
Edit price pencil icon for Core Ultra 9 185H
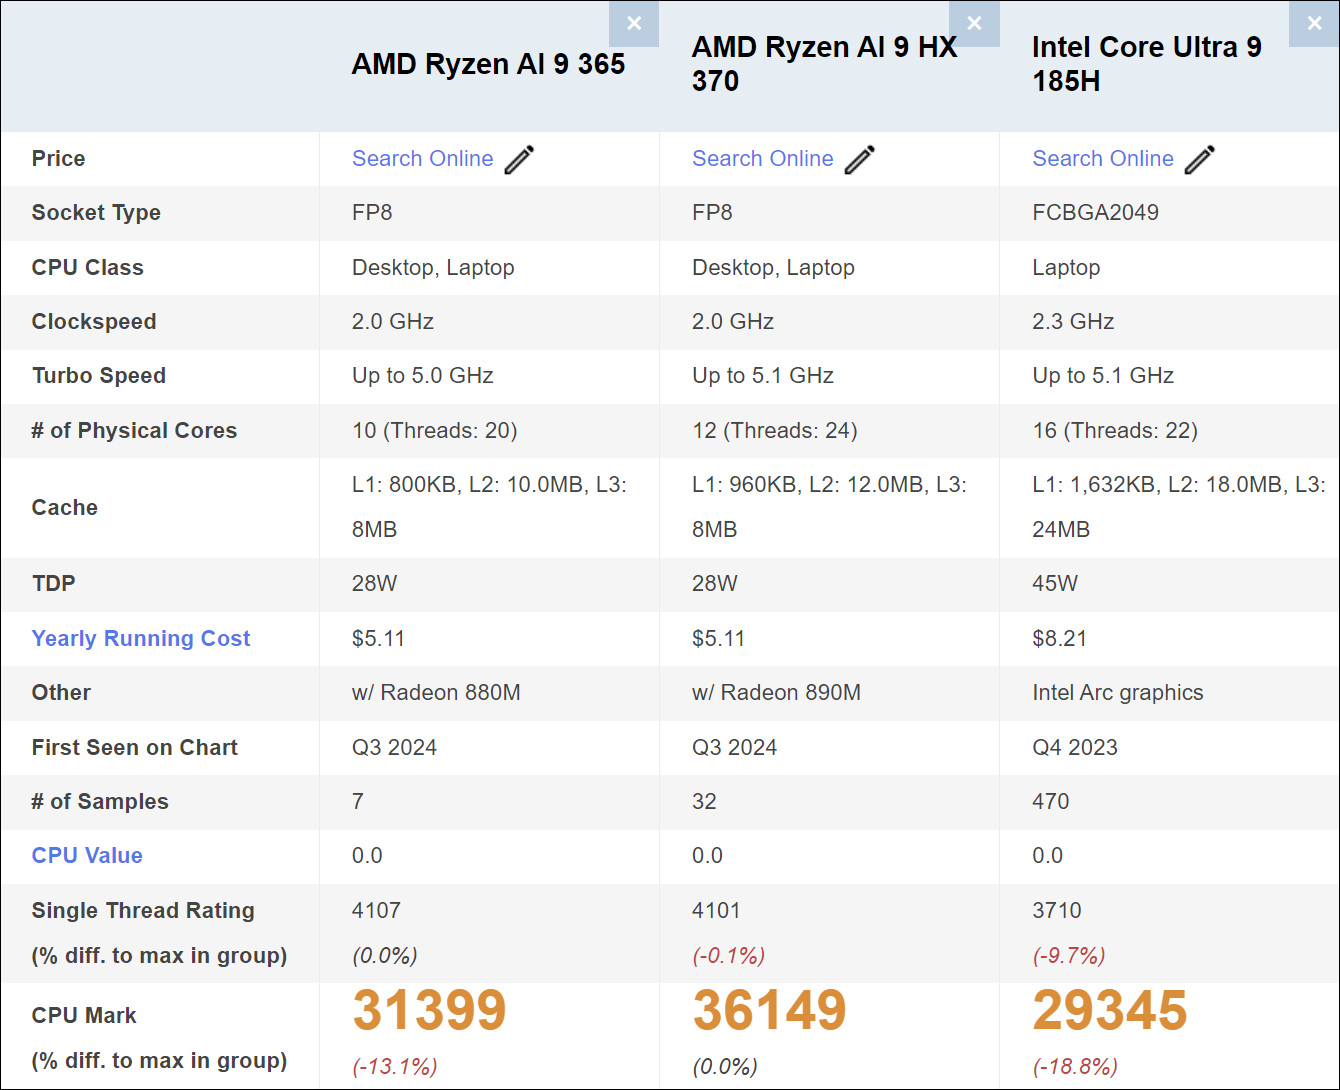point(1199,159)
